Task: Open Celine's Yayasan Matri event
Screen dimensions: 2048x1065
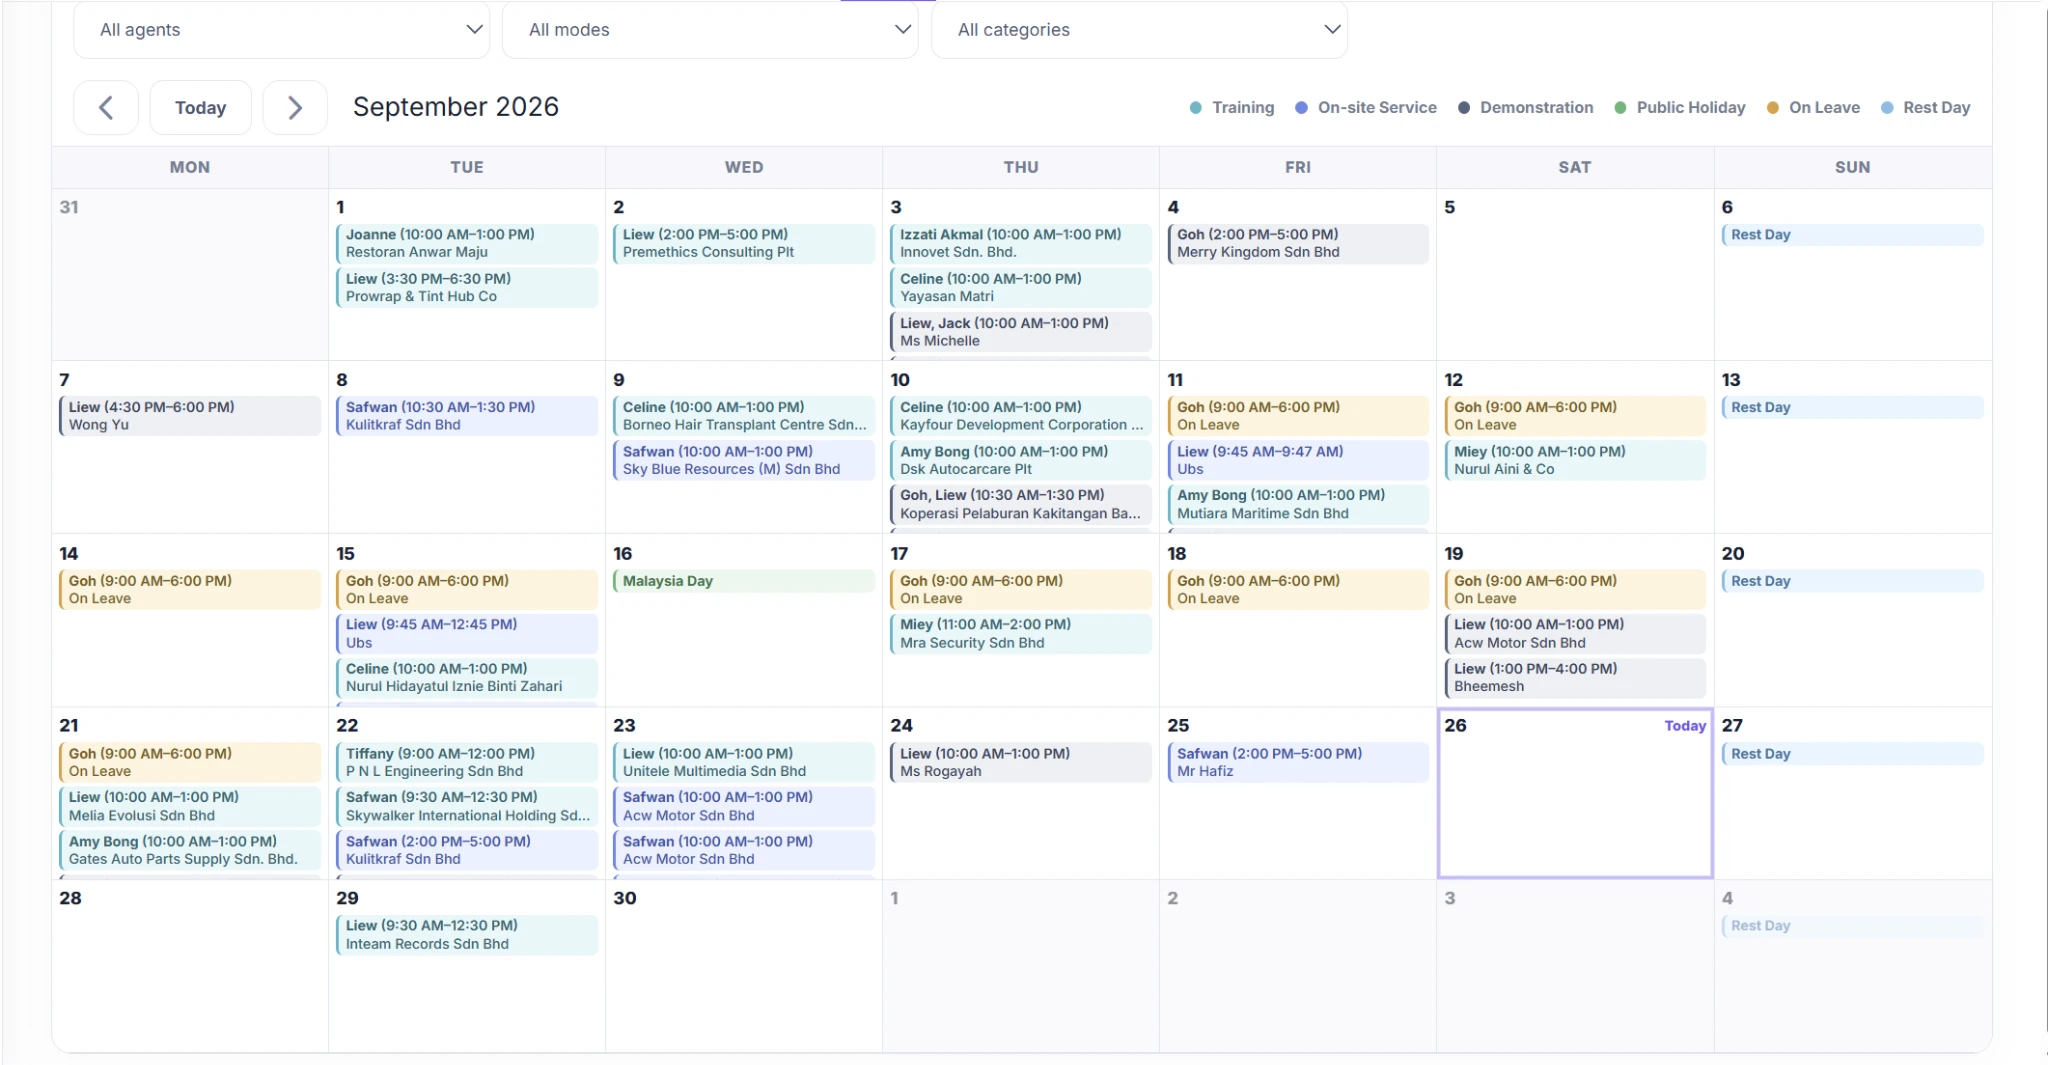Action: pyautogui.click(x=1021, y=288)
